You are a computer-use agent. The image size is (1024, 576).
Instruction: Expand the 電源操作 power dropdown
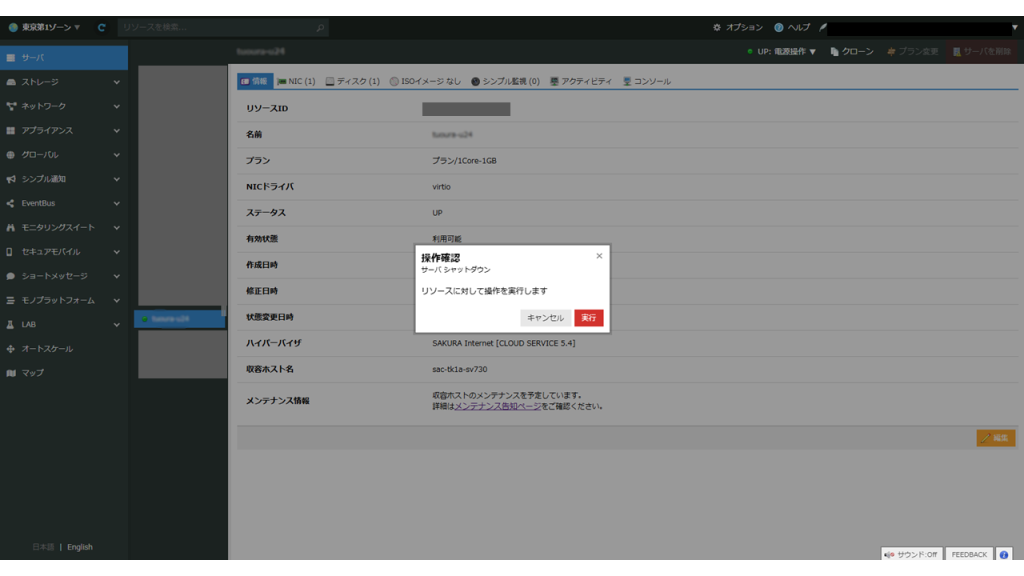(x=787, y=51)
